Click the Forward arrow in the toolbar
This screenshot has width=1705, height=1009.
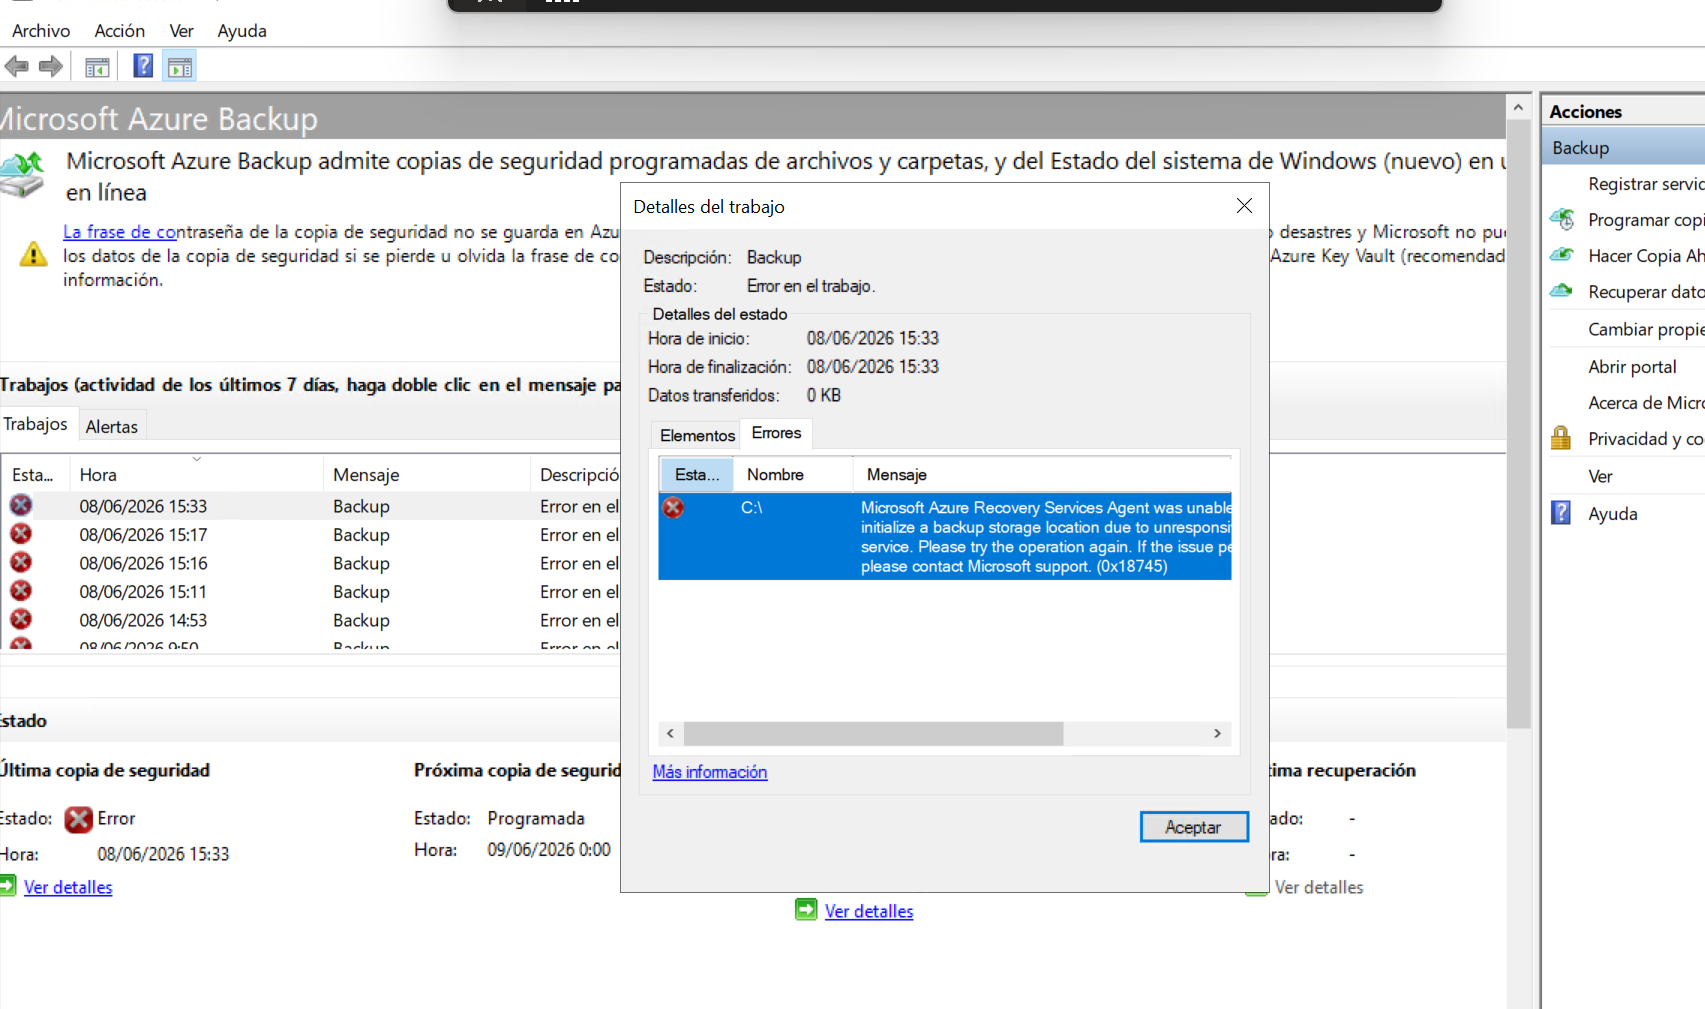51,67
